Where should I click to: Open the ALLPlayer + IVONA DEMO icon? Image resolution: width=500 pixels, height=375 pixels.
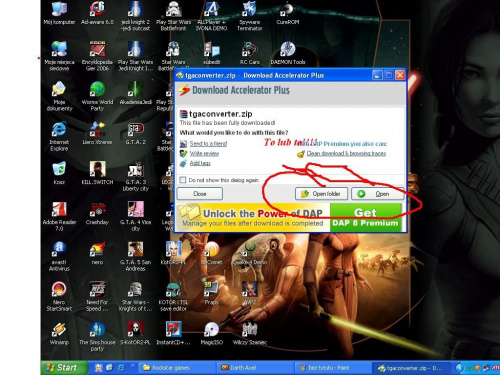pyautogui.click(x=211, y=16)
